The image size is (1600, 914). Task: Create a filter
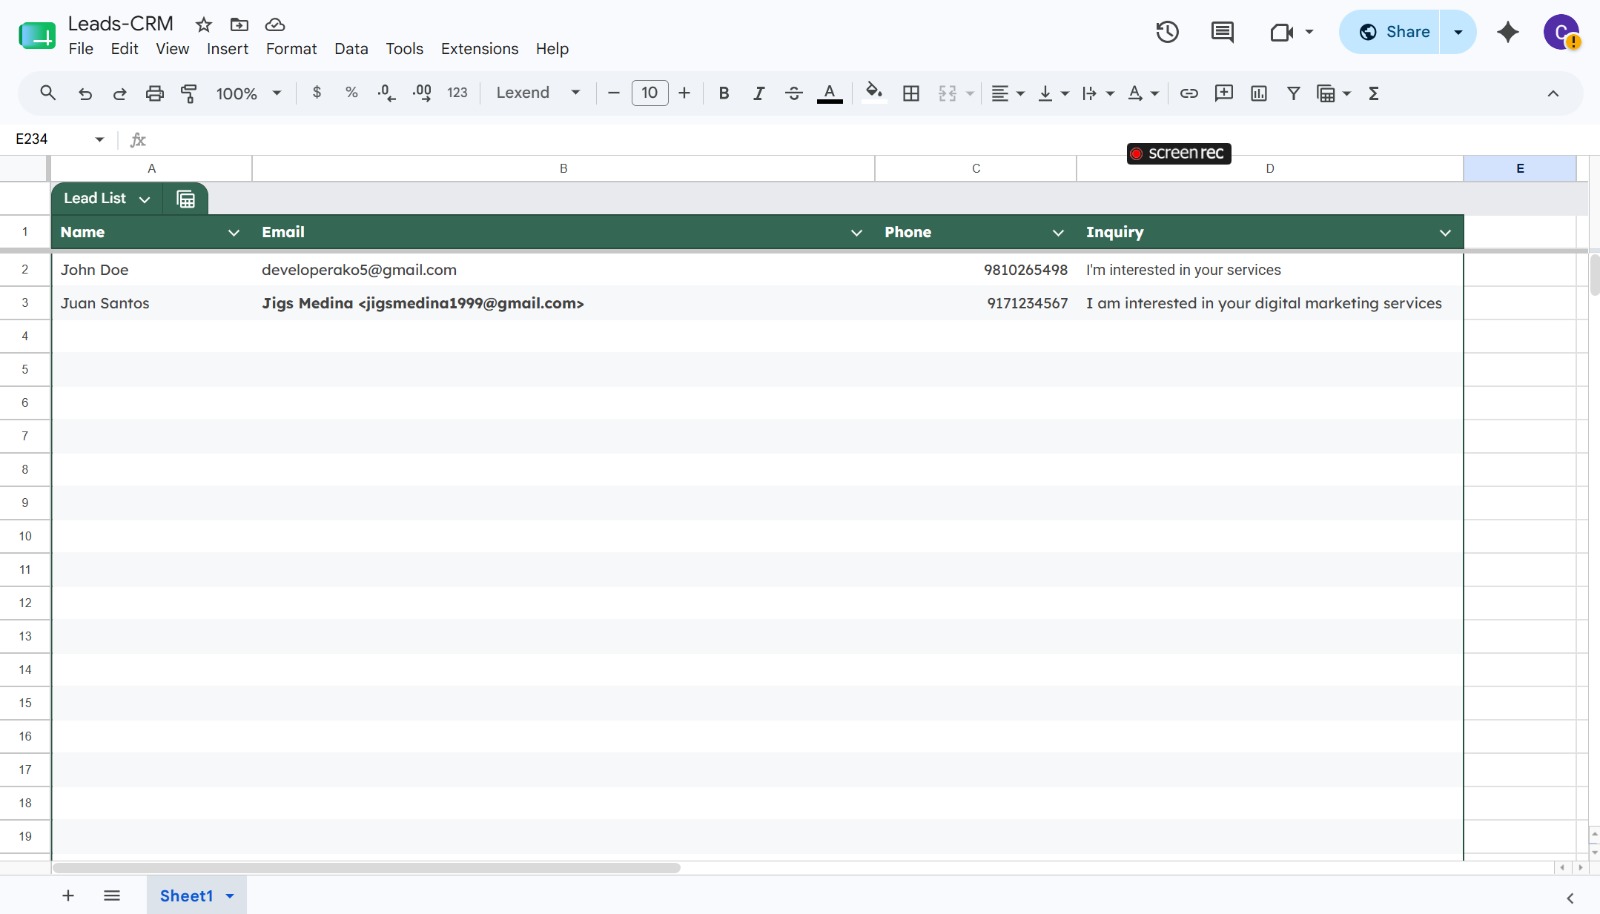pyautogui.click(x=1294, y=93)
